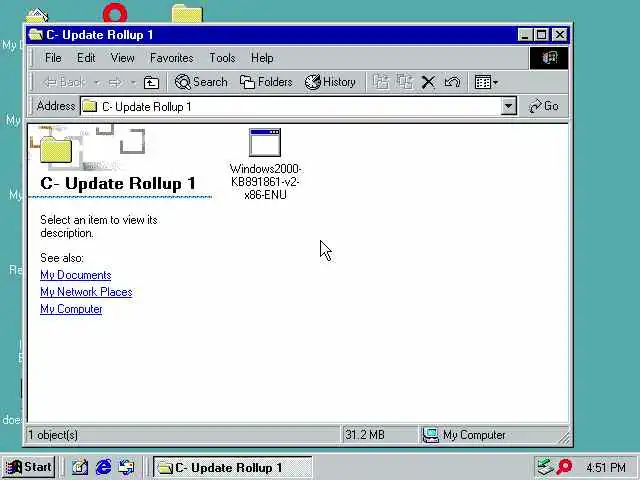Open the Search pane

coord(201,82)
